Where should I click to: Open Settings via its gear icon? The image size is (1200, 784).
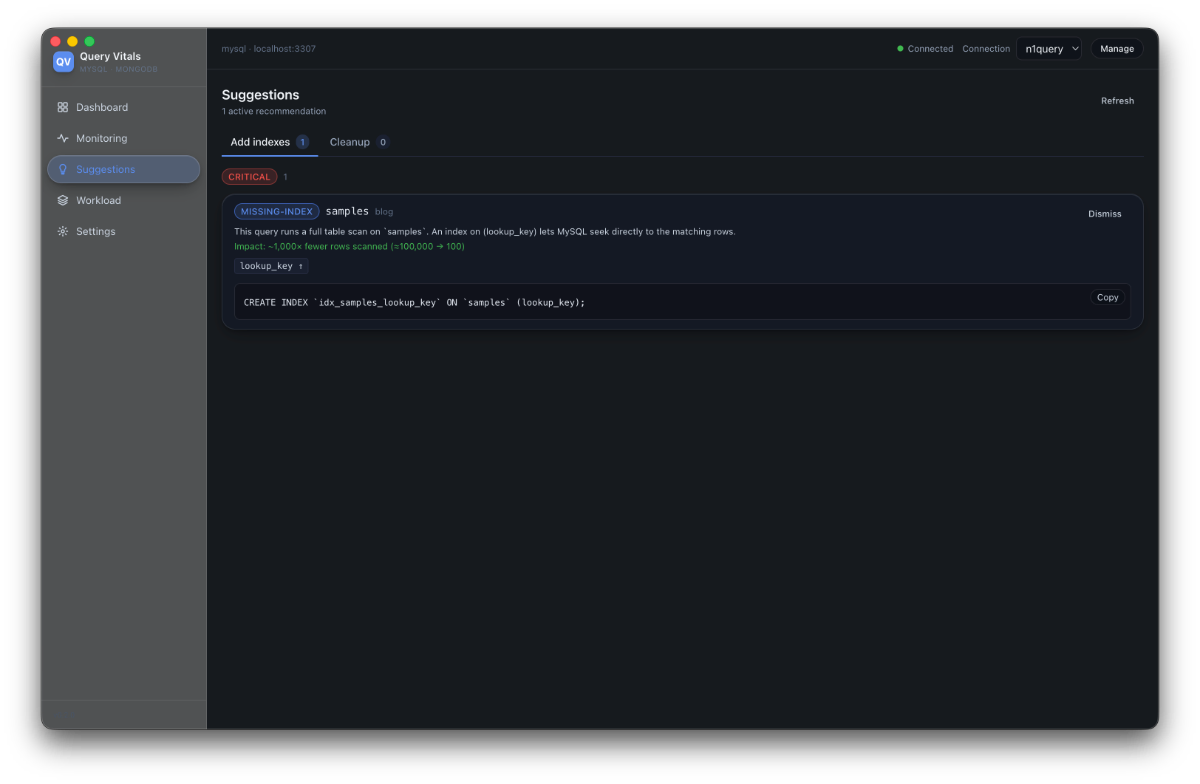point(63,231)
